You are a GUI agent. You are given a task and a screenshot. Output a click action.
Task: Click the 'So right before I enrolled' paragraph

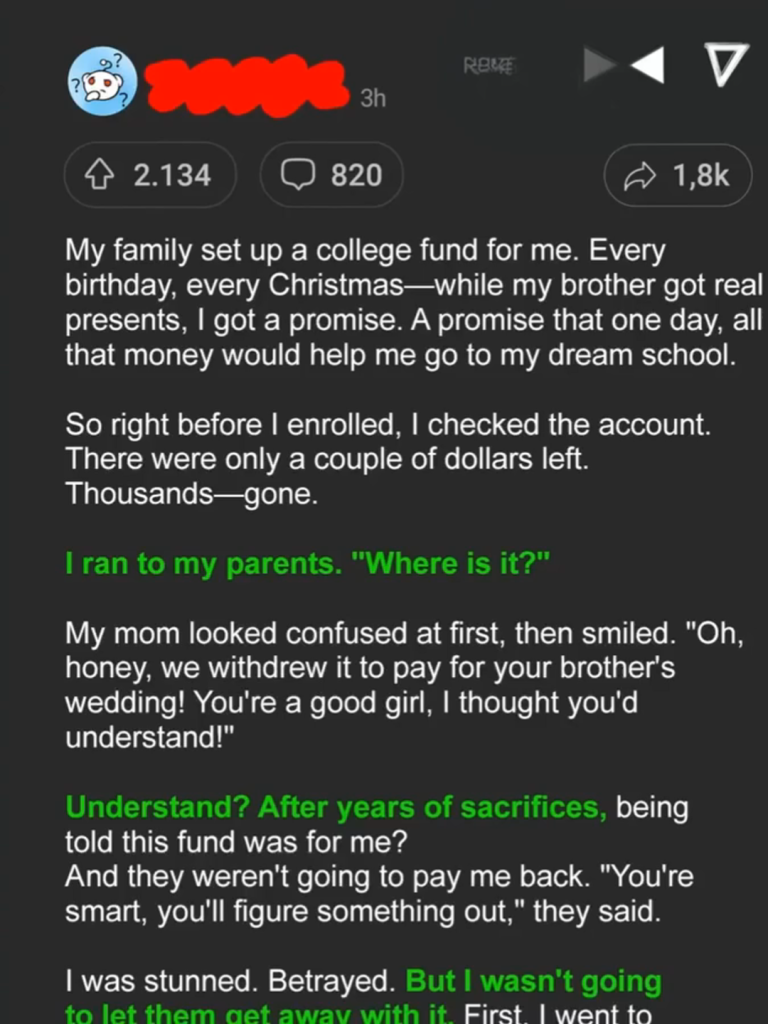click(388, 459)
